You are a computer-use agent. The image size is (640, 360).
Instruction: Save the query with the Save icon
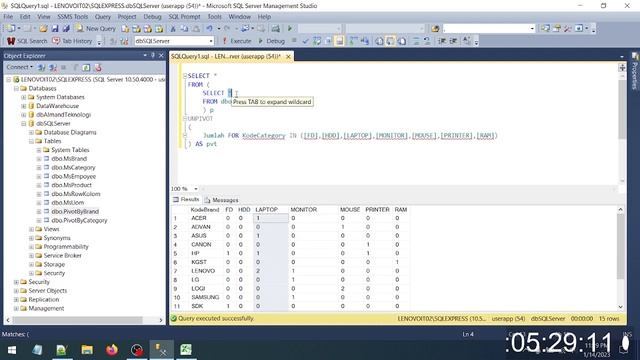point(55,29)
